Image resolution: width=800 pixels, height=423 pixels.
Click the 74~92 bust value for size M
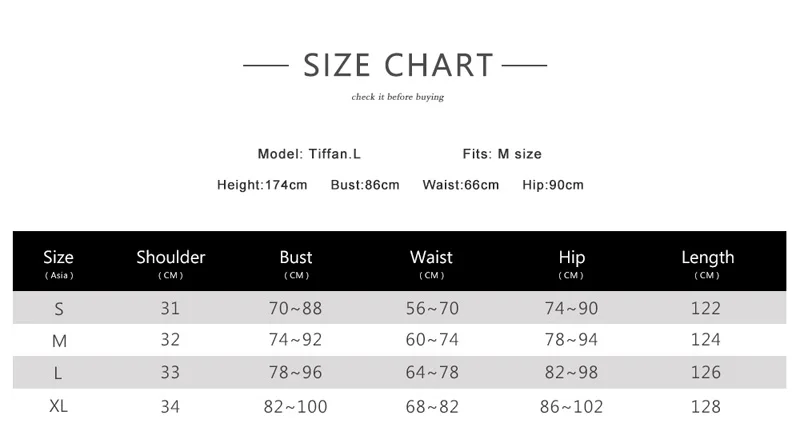tap(296, 340)
